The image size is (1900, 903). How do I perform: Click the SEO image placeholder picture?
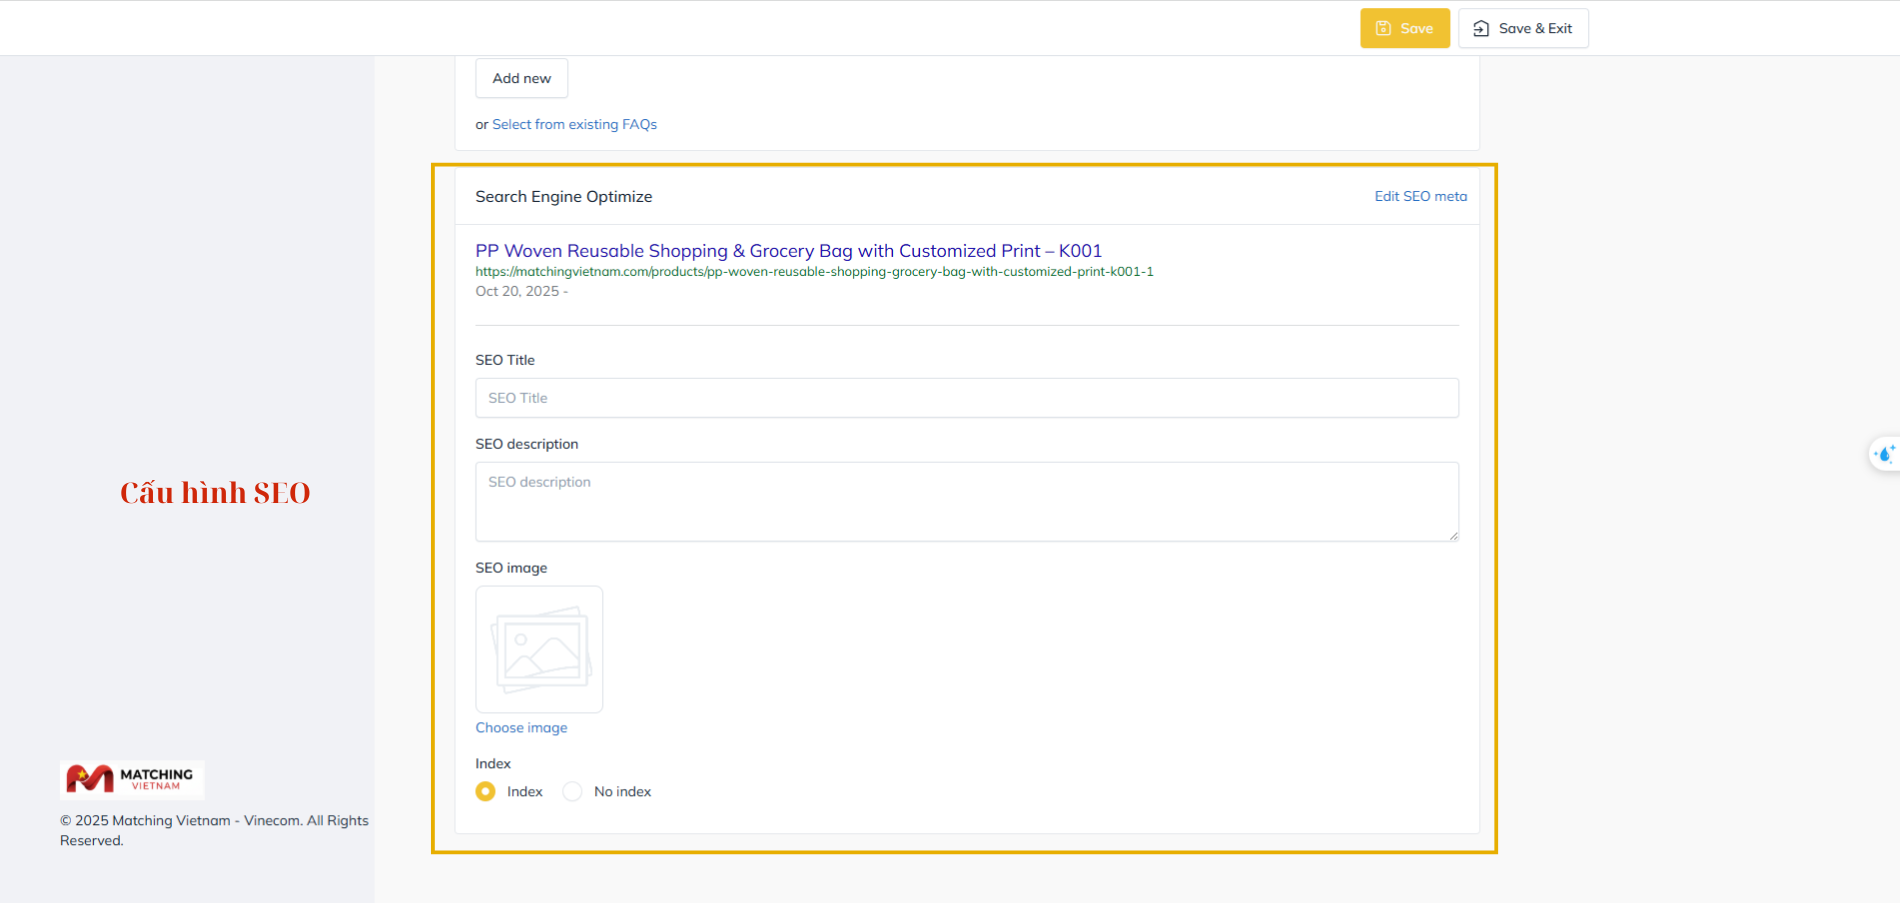[539, 649]
